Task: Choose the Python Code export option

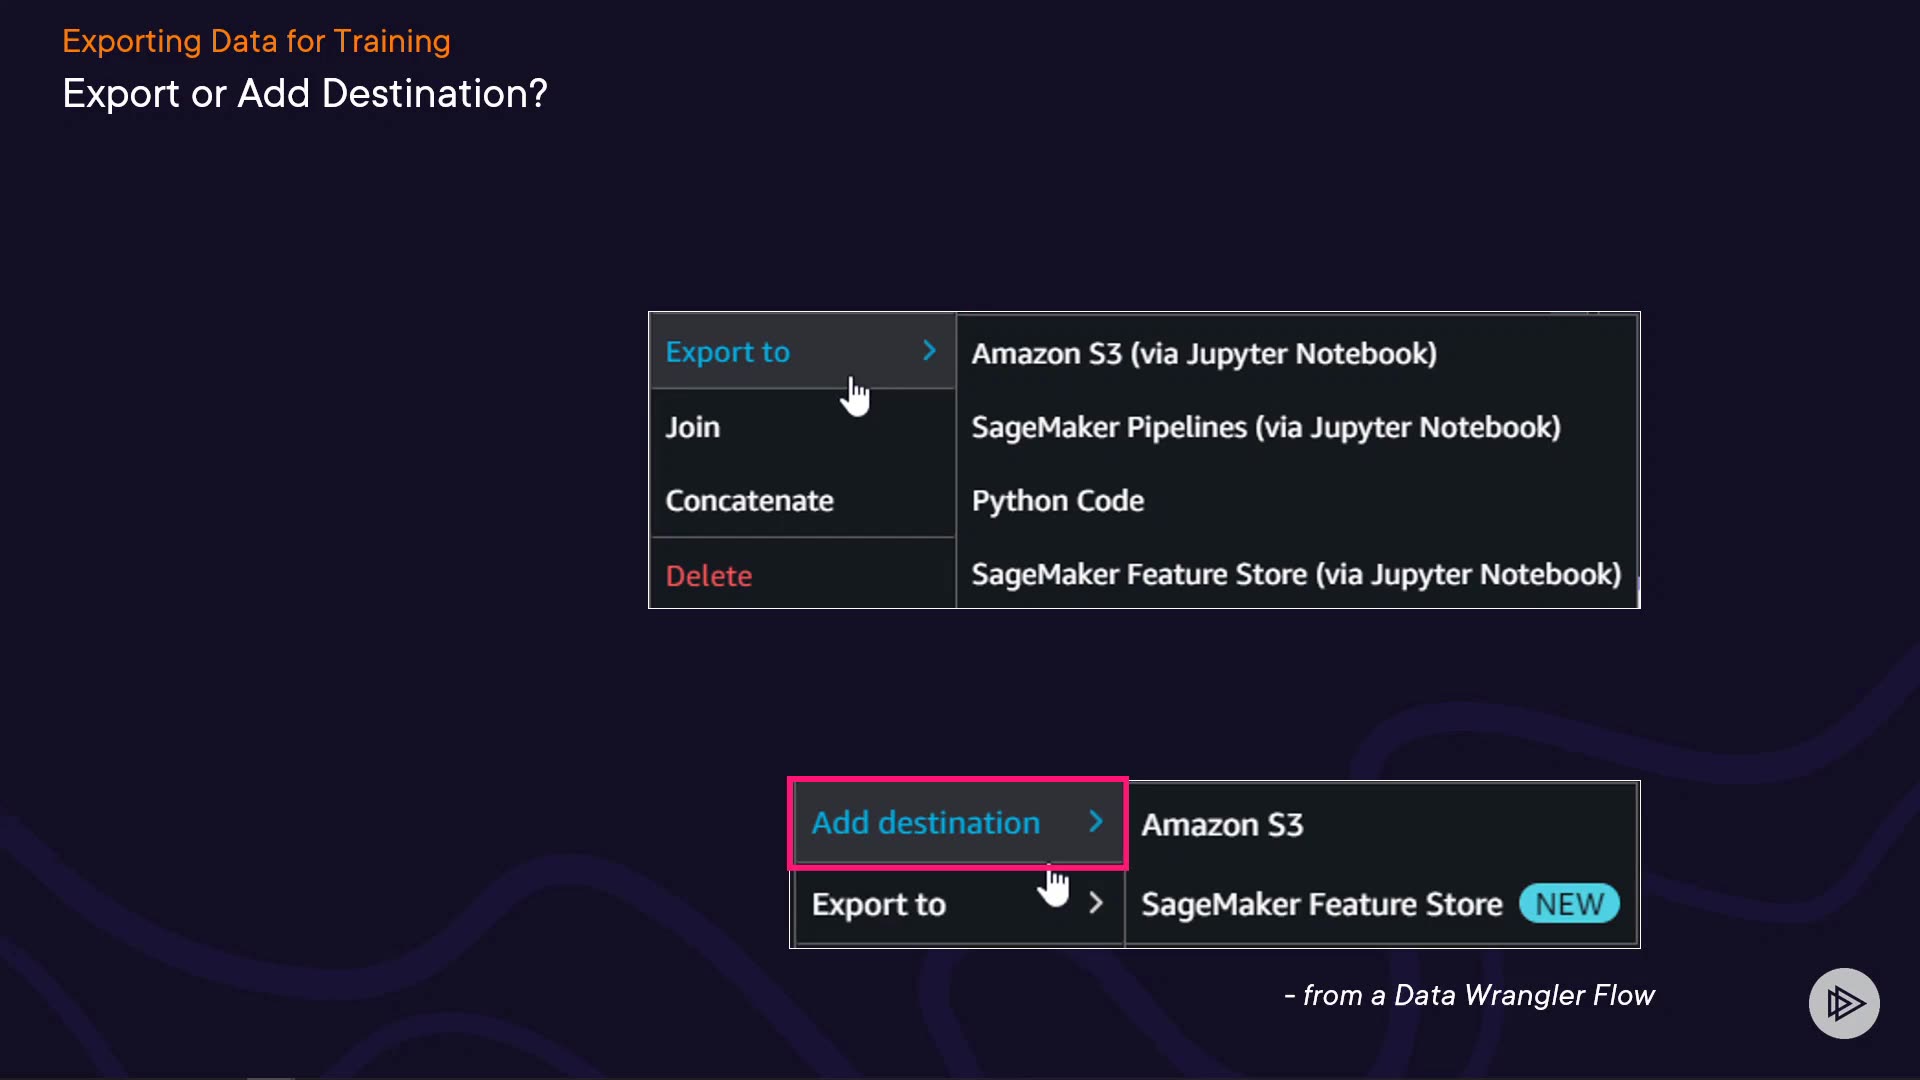Action: point(1058,501)
